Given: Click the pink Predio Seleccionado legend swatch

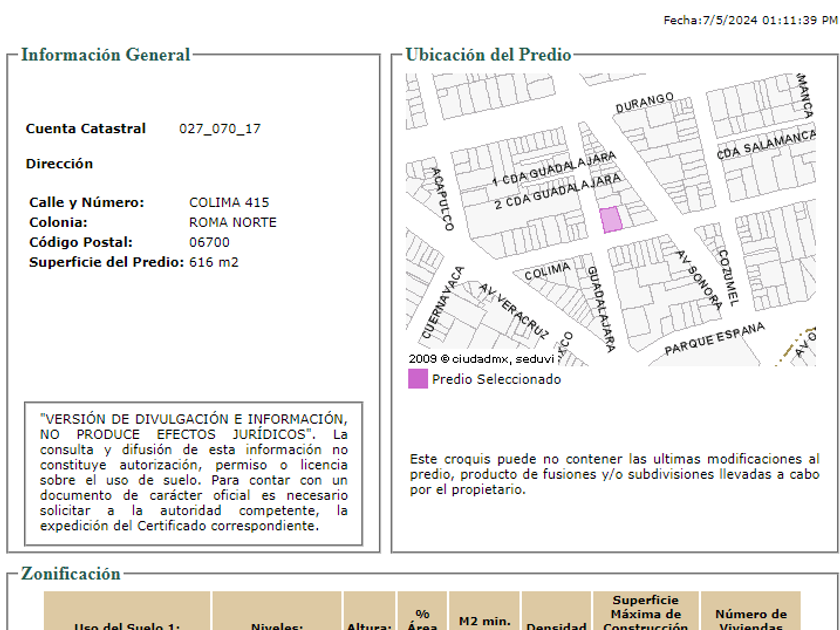Looking at the screenshot, I should 417,379.
